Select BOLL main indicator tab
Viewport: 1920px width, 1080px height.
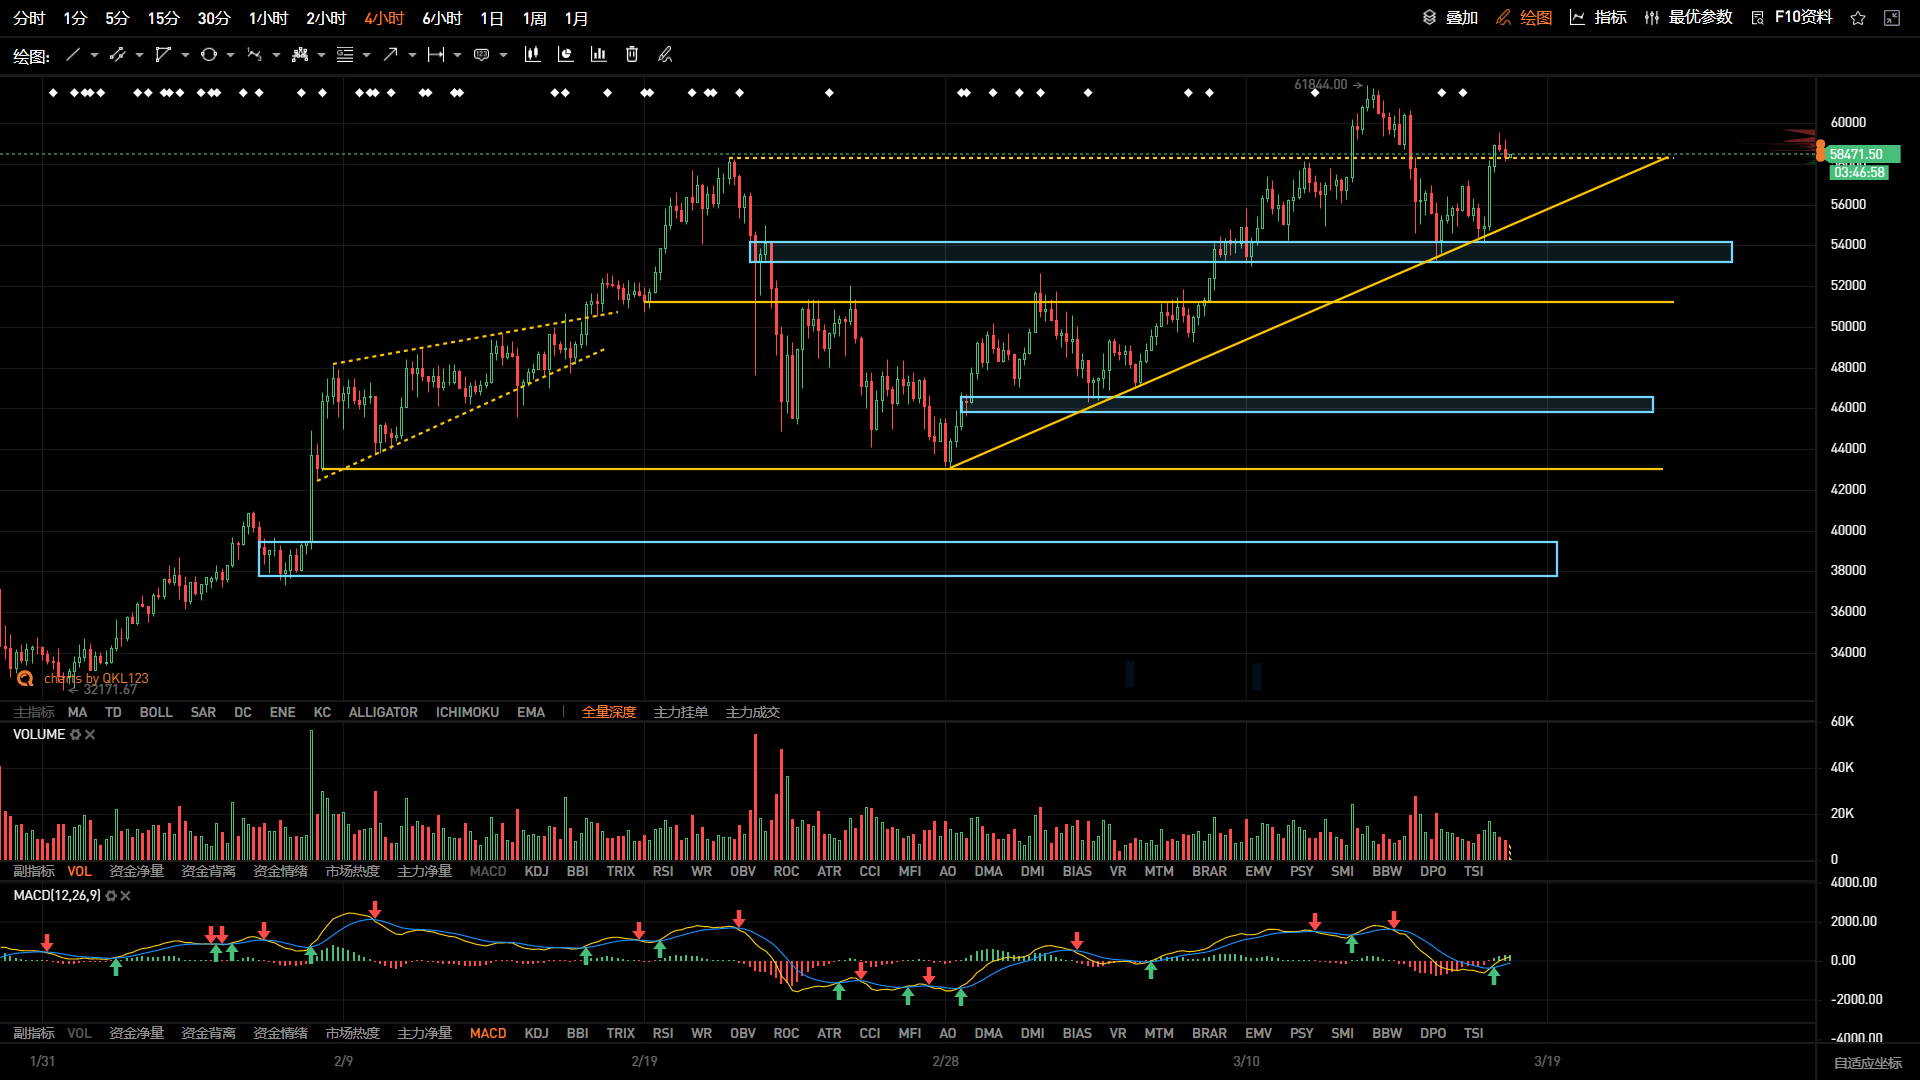tap(156, 712)
